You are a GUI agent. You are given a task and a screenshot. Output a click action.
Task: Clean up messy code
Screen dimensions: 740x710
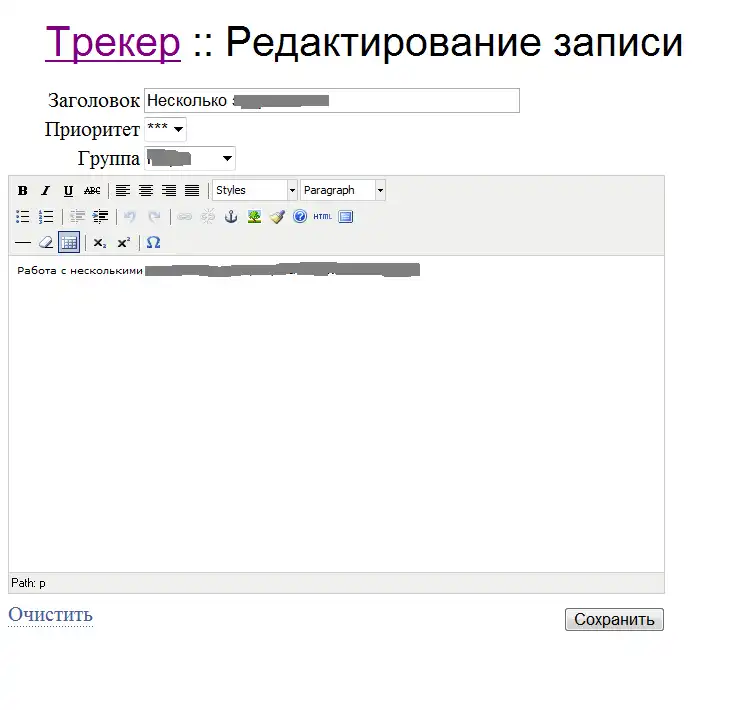tap(277, 217)
